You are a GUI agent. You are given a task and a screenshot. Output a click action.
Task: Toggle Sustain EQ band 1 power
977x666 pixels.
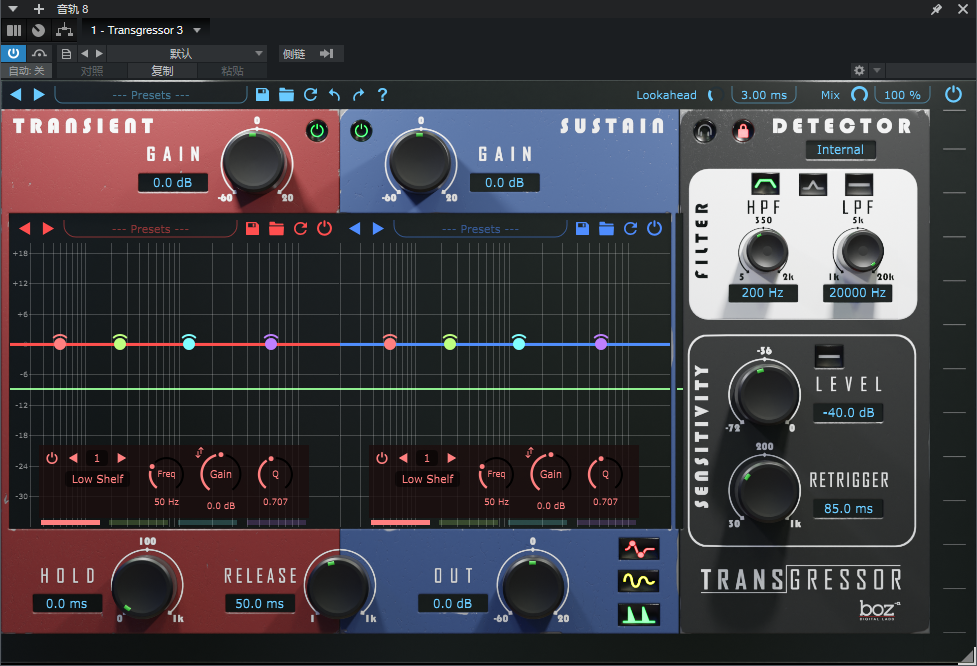pyautogui.click(x=382, y=459)
